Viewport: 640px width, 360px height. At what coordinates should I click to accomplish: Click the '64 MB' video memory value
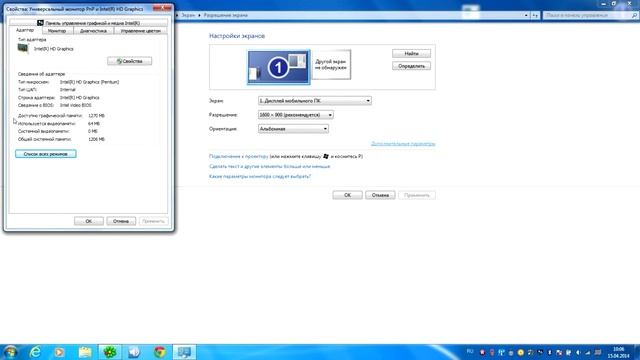[93, 123]
